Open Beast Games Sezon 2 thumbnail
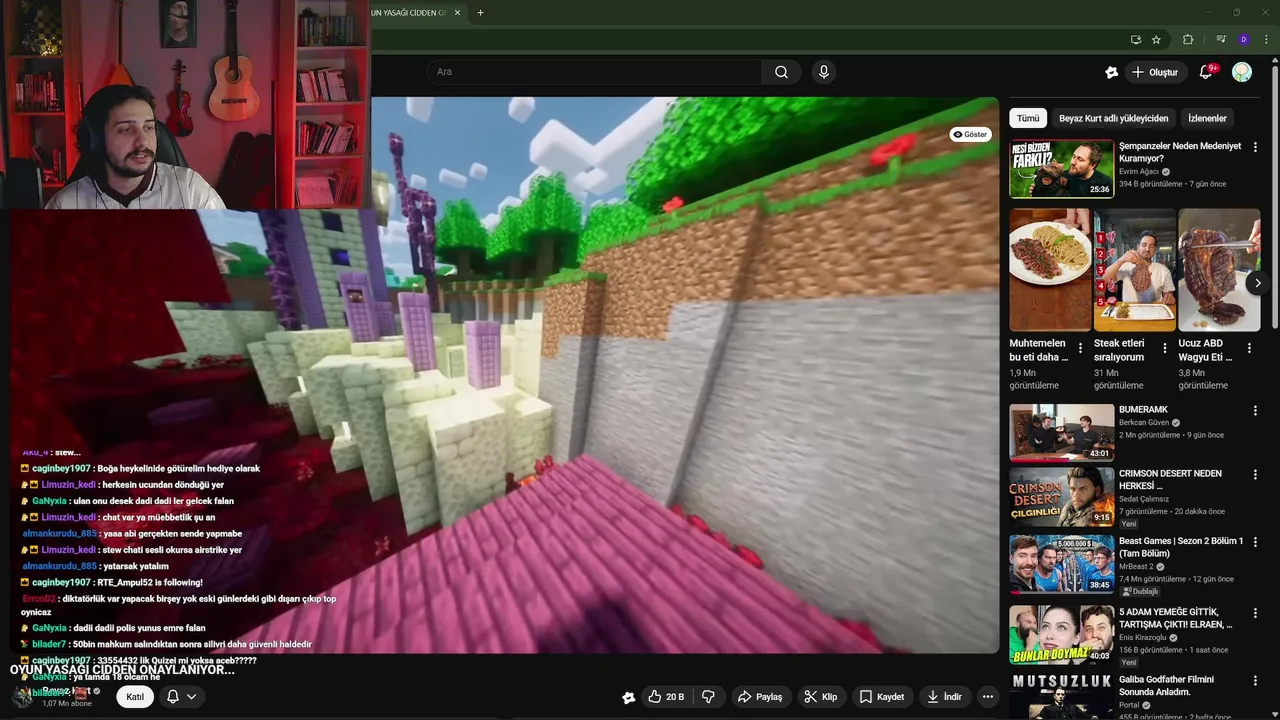This screenshot has height=720, width=1280. [x=1061, y=564]
